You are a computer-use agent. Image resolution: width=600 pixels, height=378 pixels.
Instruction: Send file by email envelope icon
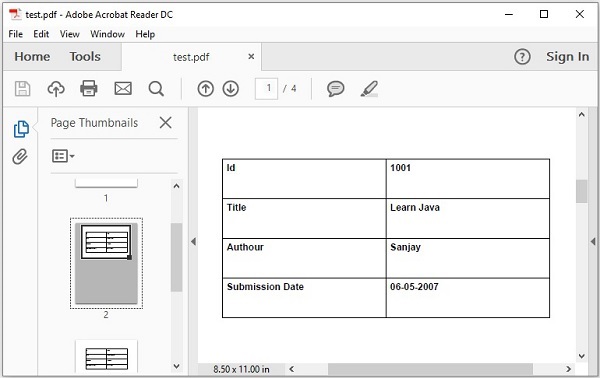(123, 88)
